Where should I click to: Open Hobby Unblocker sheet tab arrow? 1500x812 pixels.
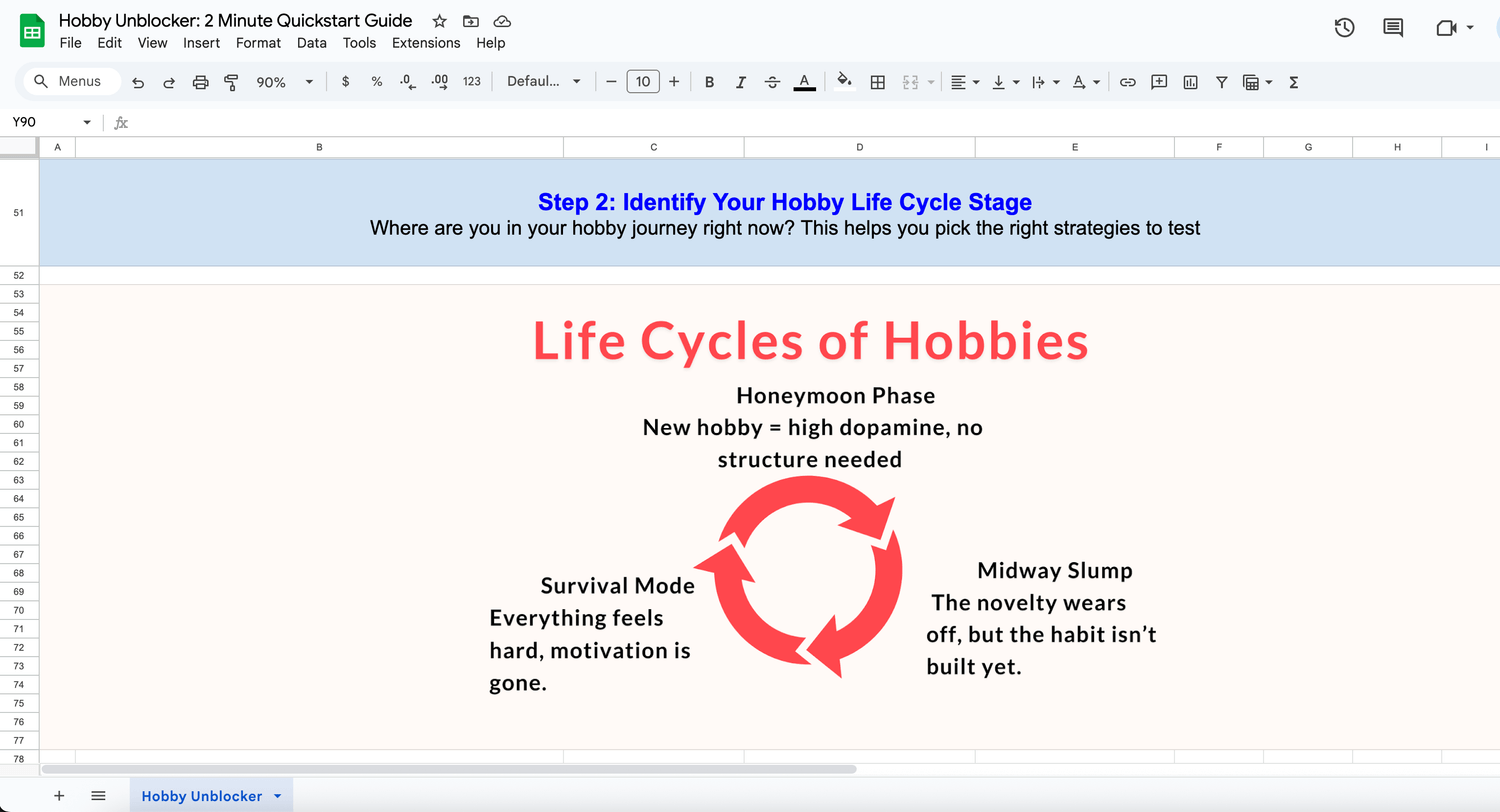point(277,796)
